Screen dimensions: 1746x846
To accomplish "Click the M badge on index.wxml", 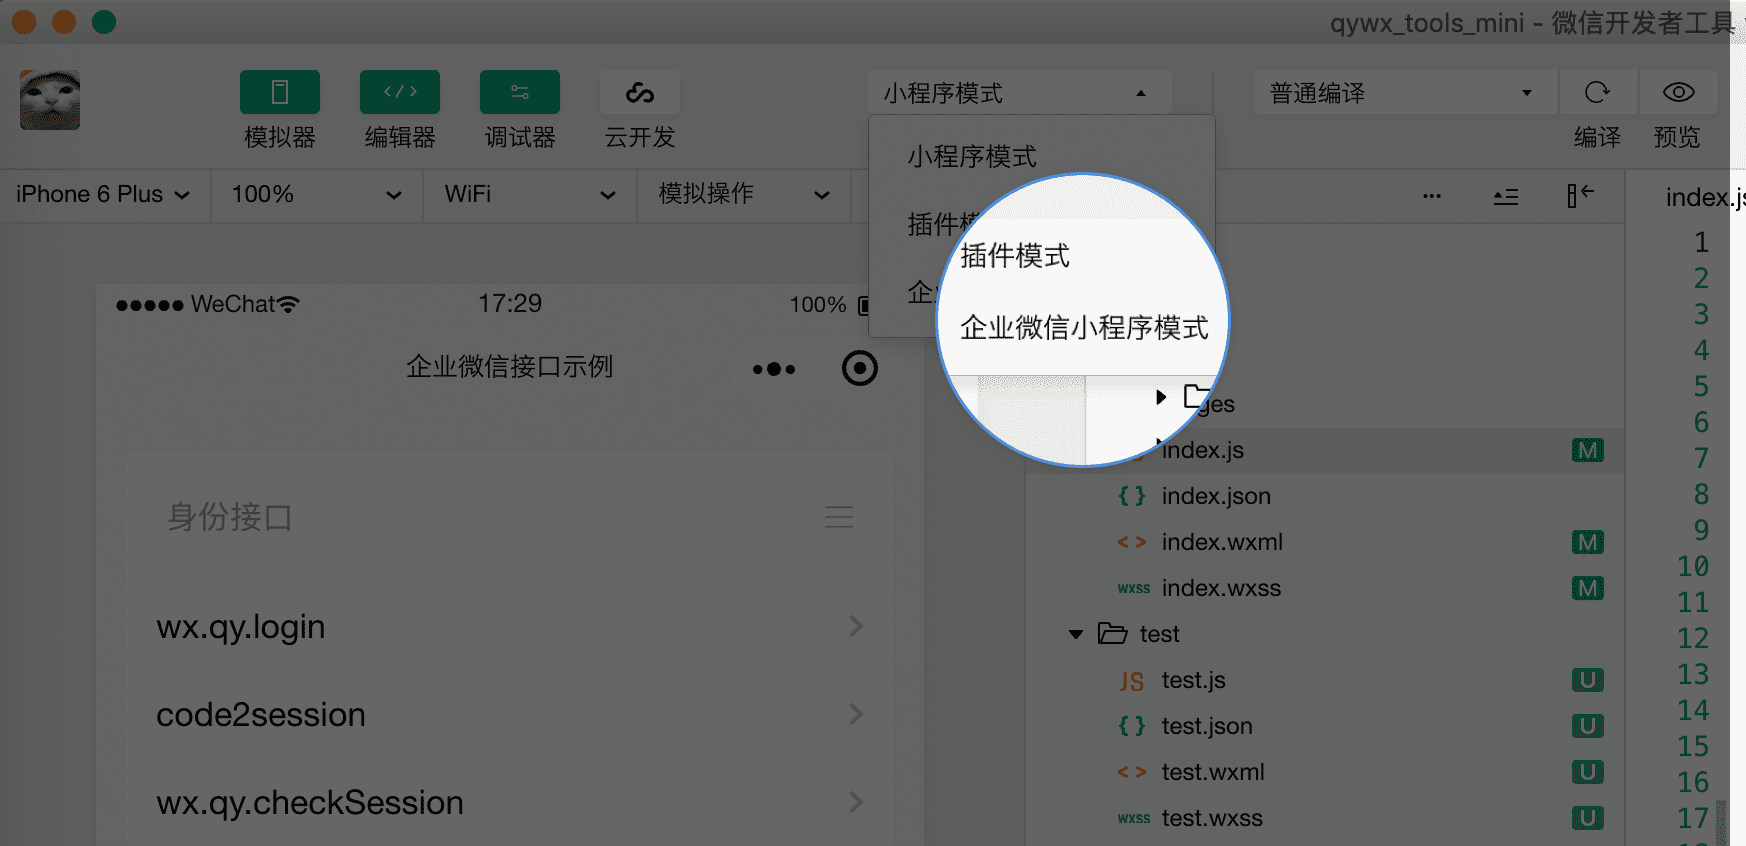I will pos(1588,542).
